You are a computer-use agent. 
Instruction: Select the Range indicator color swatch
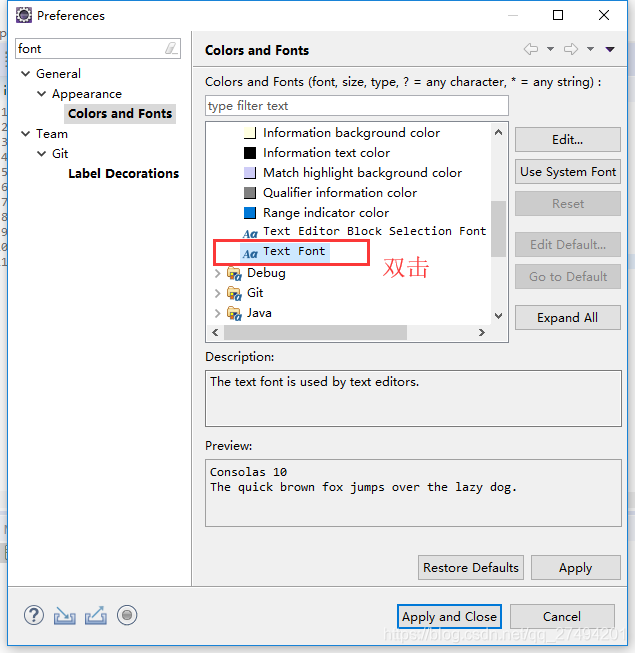(x=250, y=213)
